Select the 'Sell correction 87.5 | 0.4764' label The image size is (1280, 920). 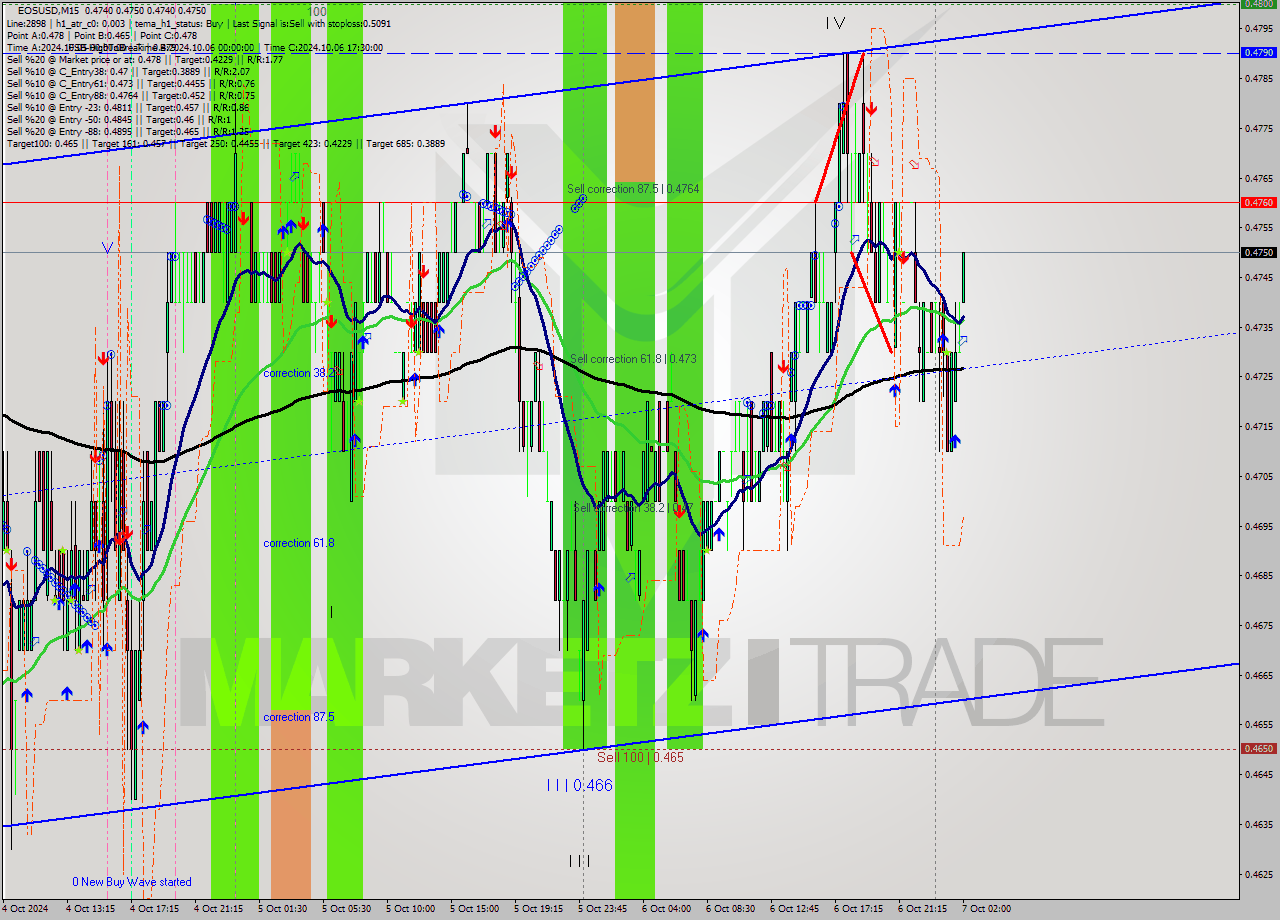click(x=633, y=189)
